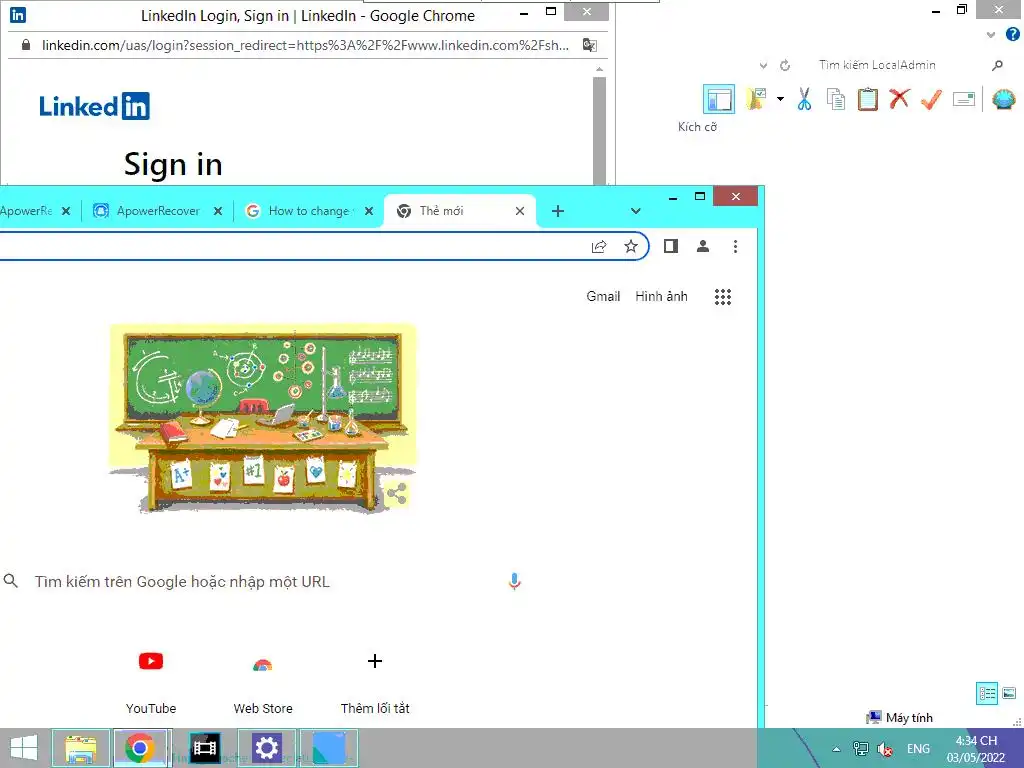Image resolution: width=1024 pixels, height=768 pixels.
Task: Click the shell globe icon in toolbar
Action: [1004, 99]
